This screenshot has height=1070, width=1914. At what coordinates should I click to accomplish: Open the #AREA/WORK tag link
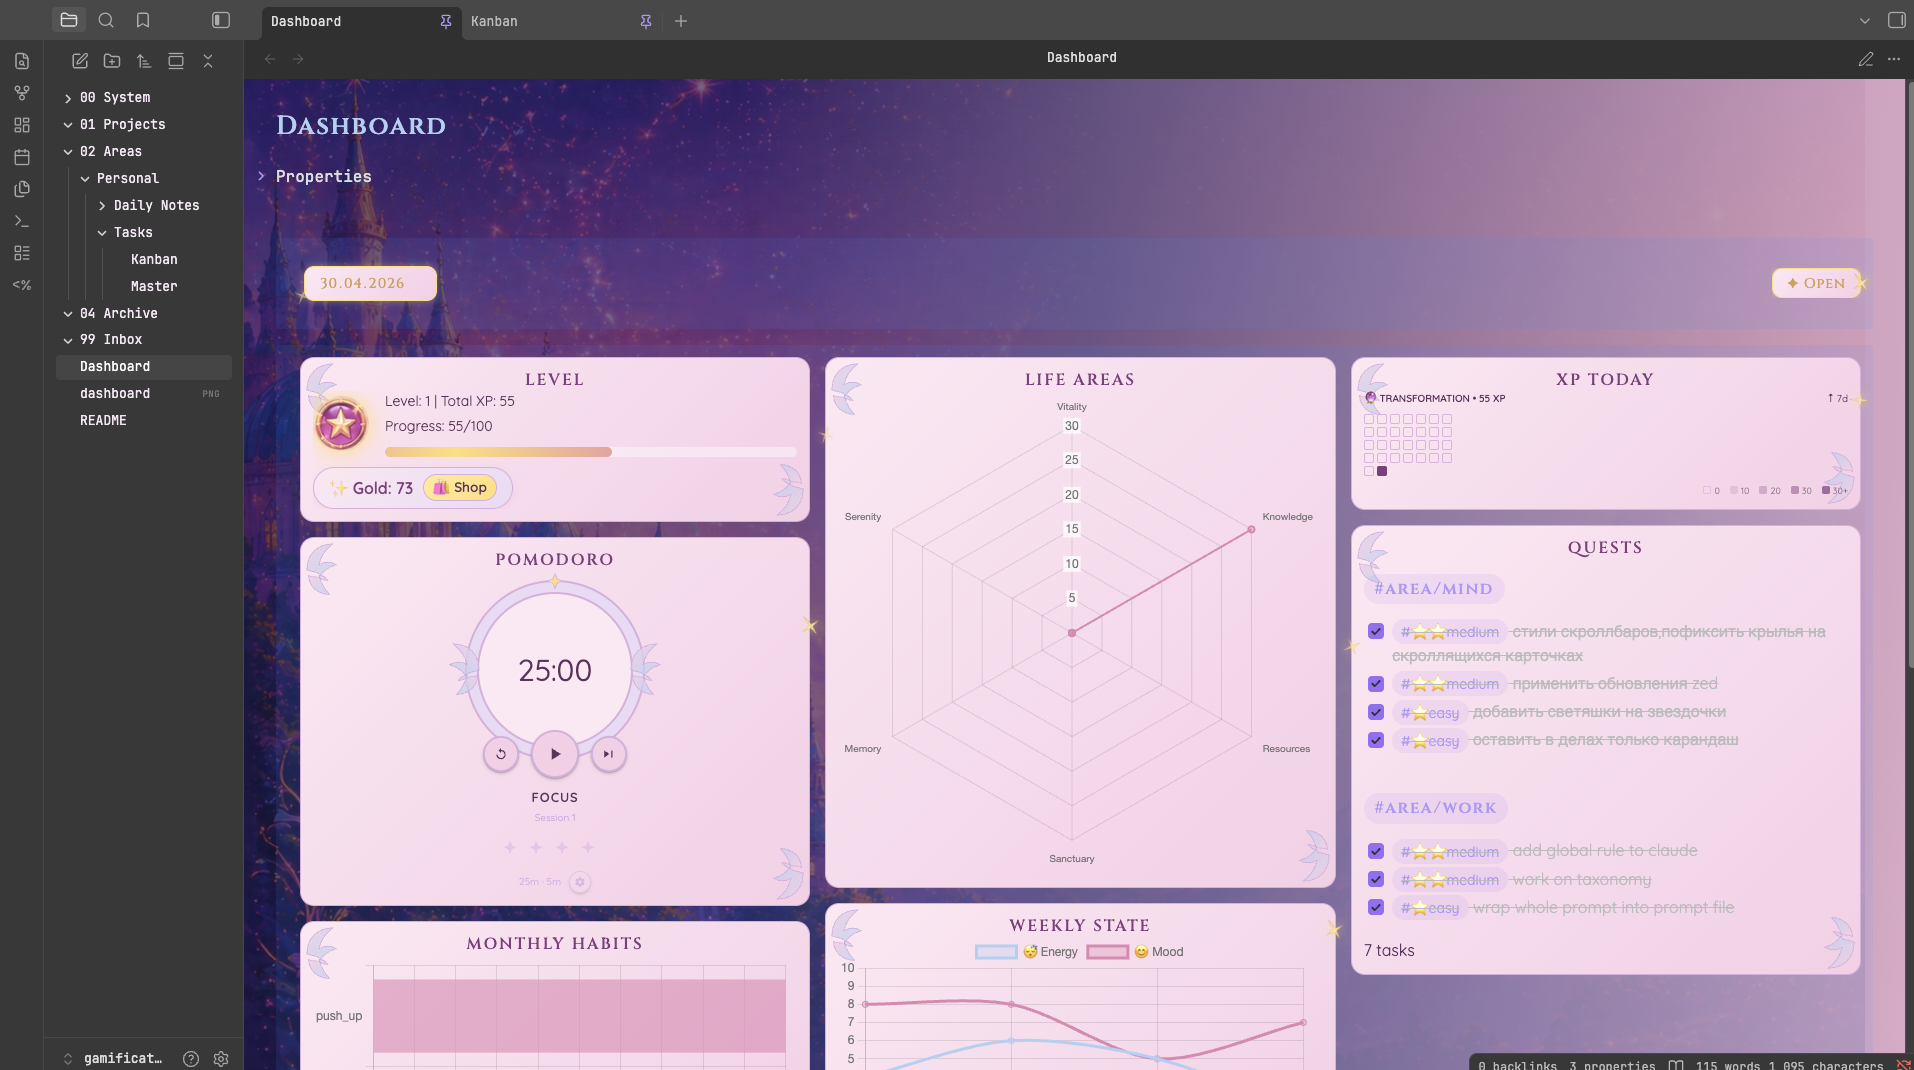click(x=1435, y=808)
